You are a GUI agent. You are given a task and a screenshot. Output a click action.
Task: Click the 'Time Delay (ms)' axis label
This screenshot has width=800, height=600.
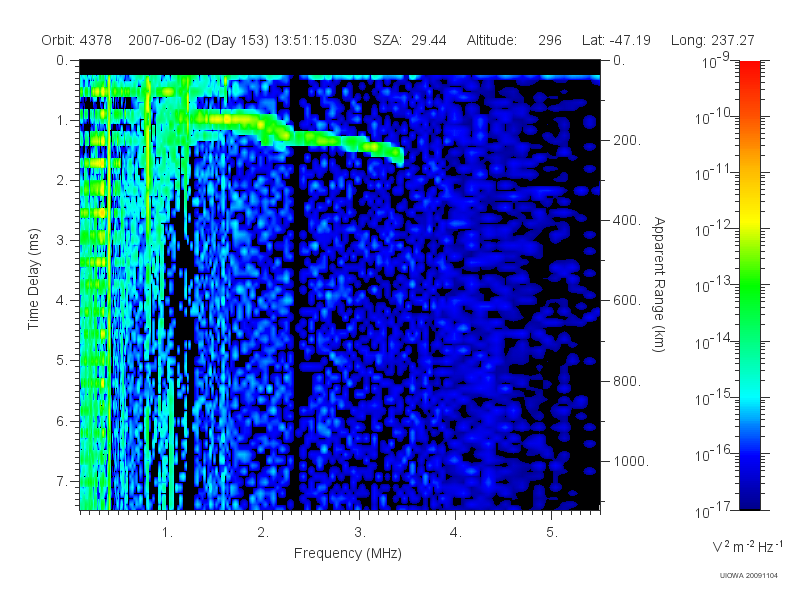pos(33,279)
